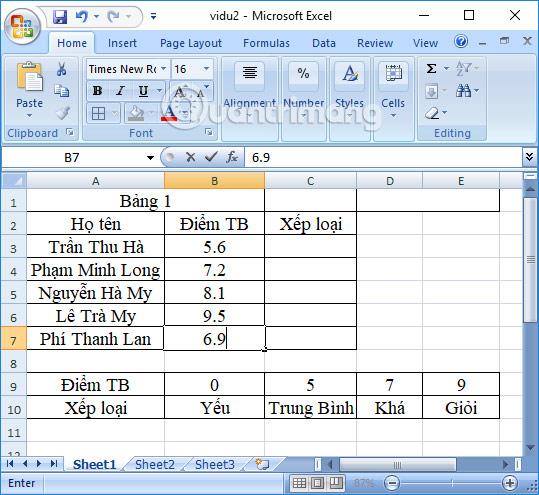
Task: Apply red Font Color
Action: (x=169, y=113)
